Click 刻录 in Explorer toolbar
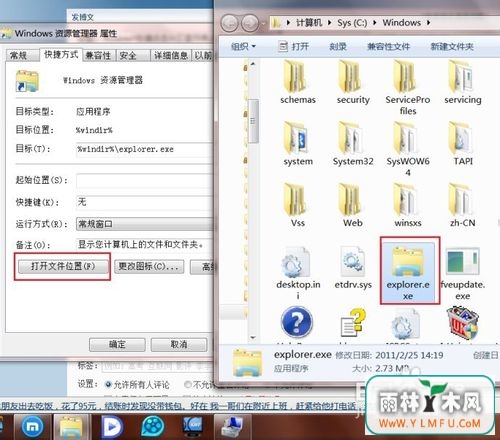The width and height of the screenshot is (500, 440). click(338, 46)
